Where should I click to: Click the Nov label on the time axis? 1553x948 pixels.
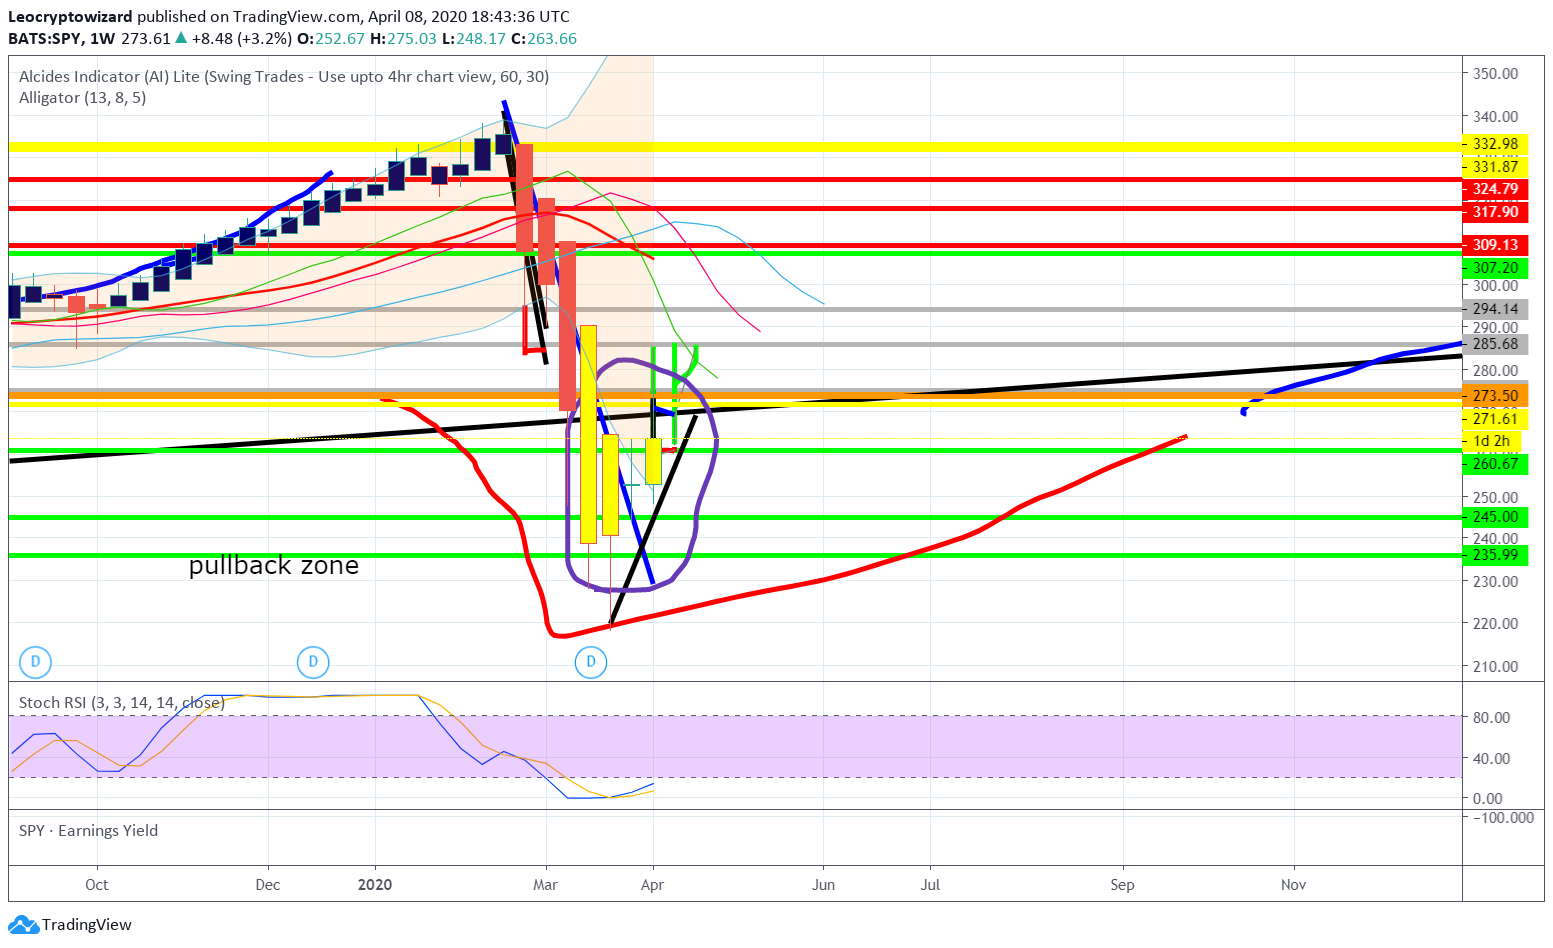coord(1293,885)
